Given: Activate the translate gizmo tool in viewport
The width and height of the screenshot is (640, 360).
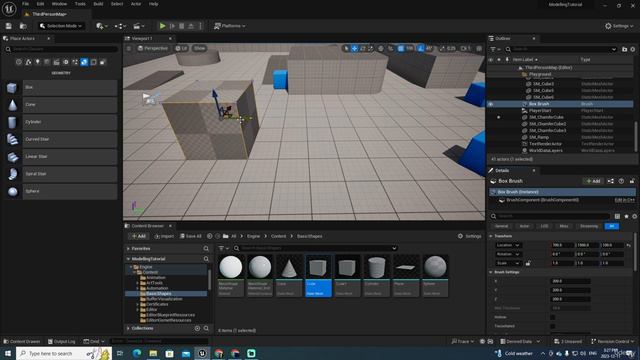Looking at the screenshot, I should coord(354,48).
